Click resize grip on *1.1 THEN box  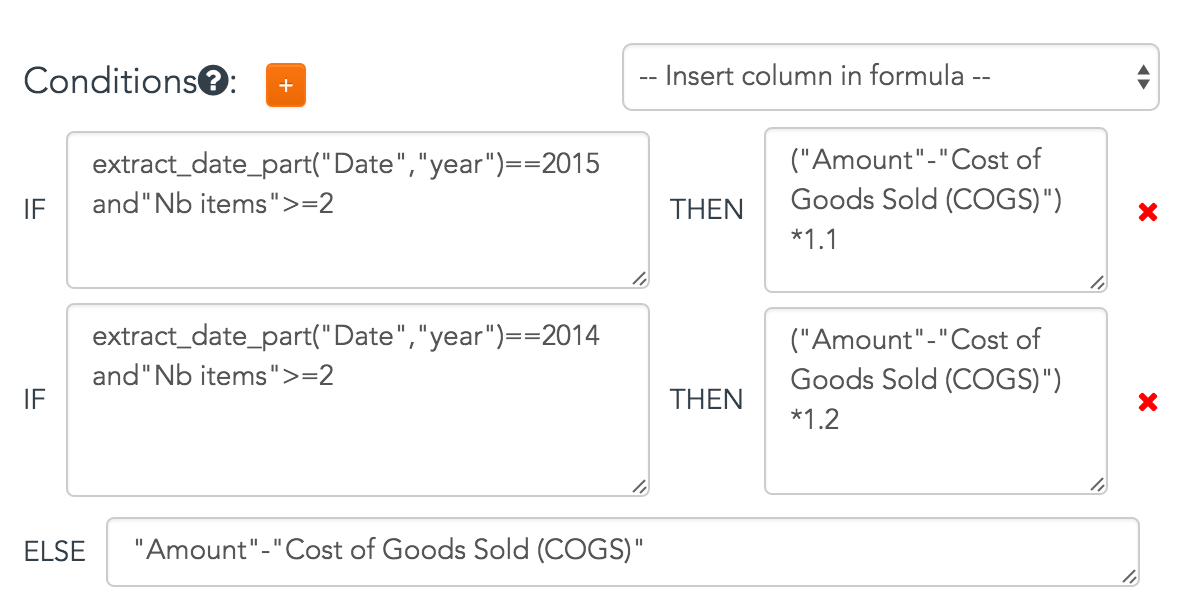point(1097,282)
